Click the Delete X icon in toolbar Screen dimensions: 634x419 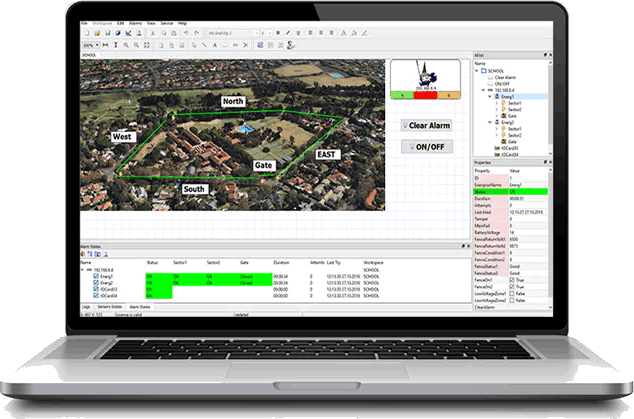point(245,45)
